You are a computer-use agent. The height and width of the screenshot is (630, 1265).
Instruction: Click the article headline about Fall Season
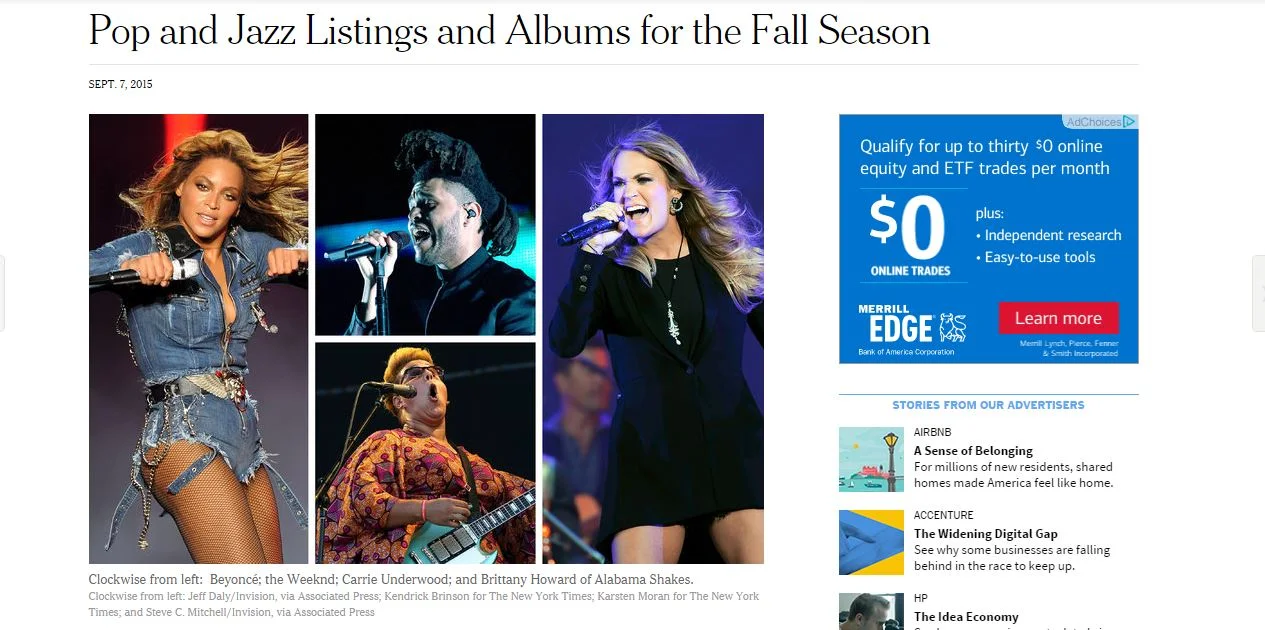click(x=509, y=31)
